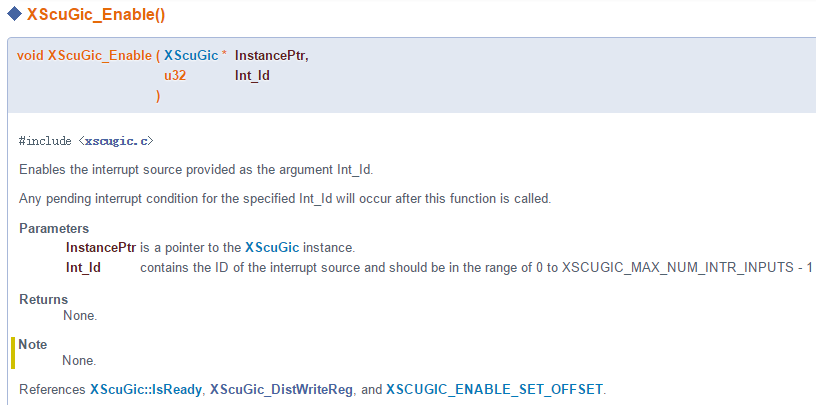
Task: Open XSCUGIC_ENABLE_SET_OFFSET reference link
Action: click(x=494, y=389)
